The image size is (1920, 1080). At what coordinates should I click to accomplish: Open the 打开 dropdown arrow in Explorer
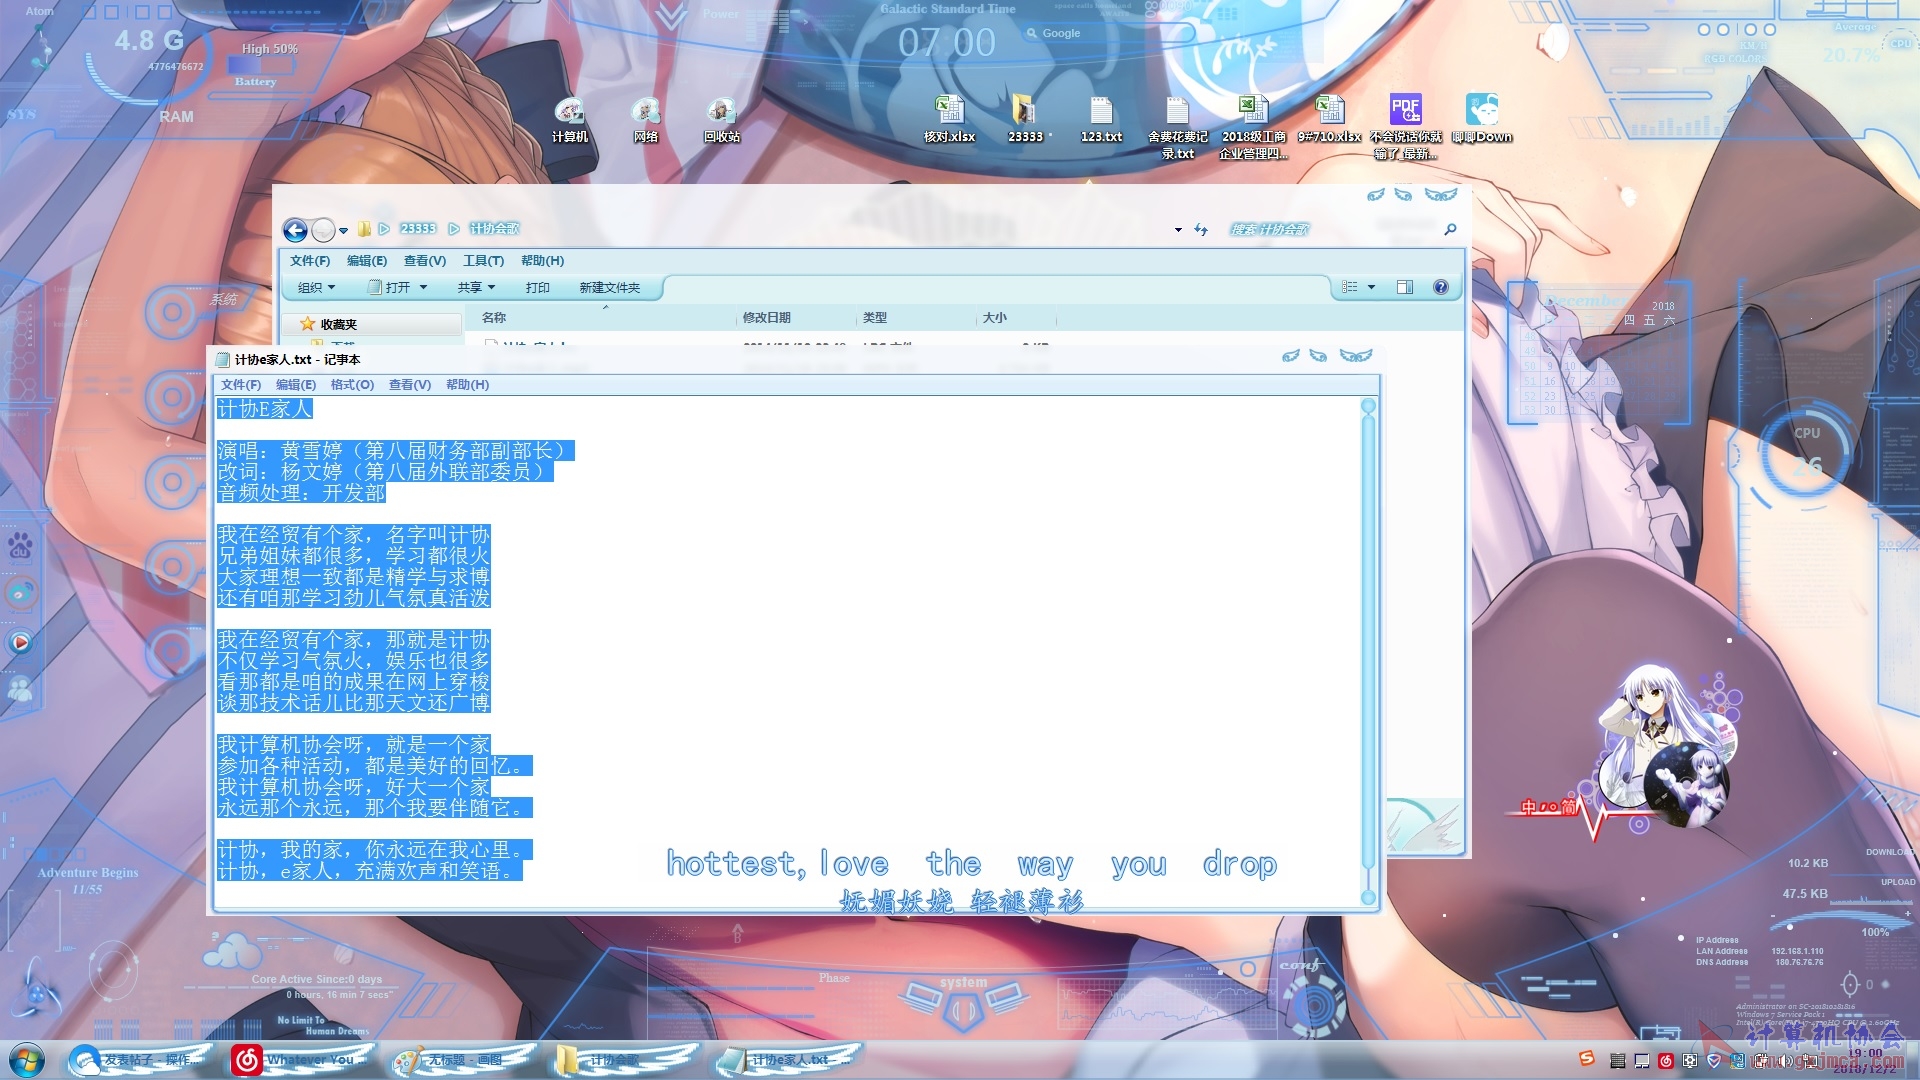[424, 288]
